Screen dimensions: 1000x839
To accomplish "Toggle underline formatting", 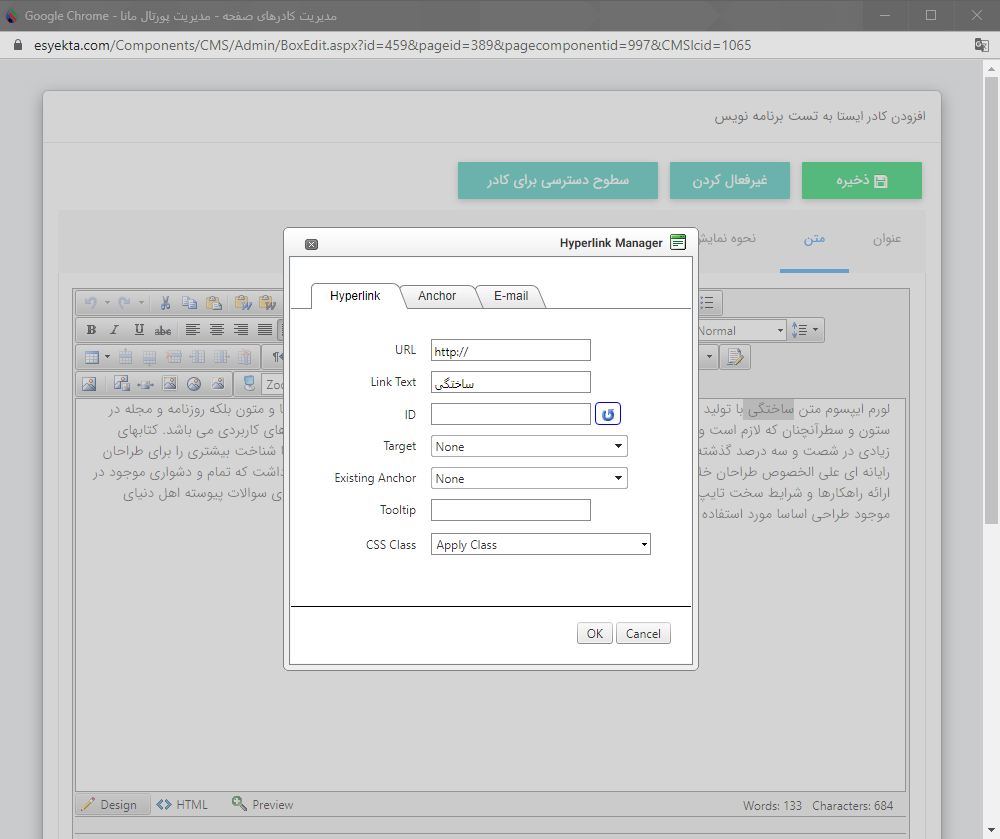I will point(139,330).
